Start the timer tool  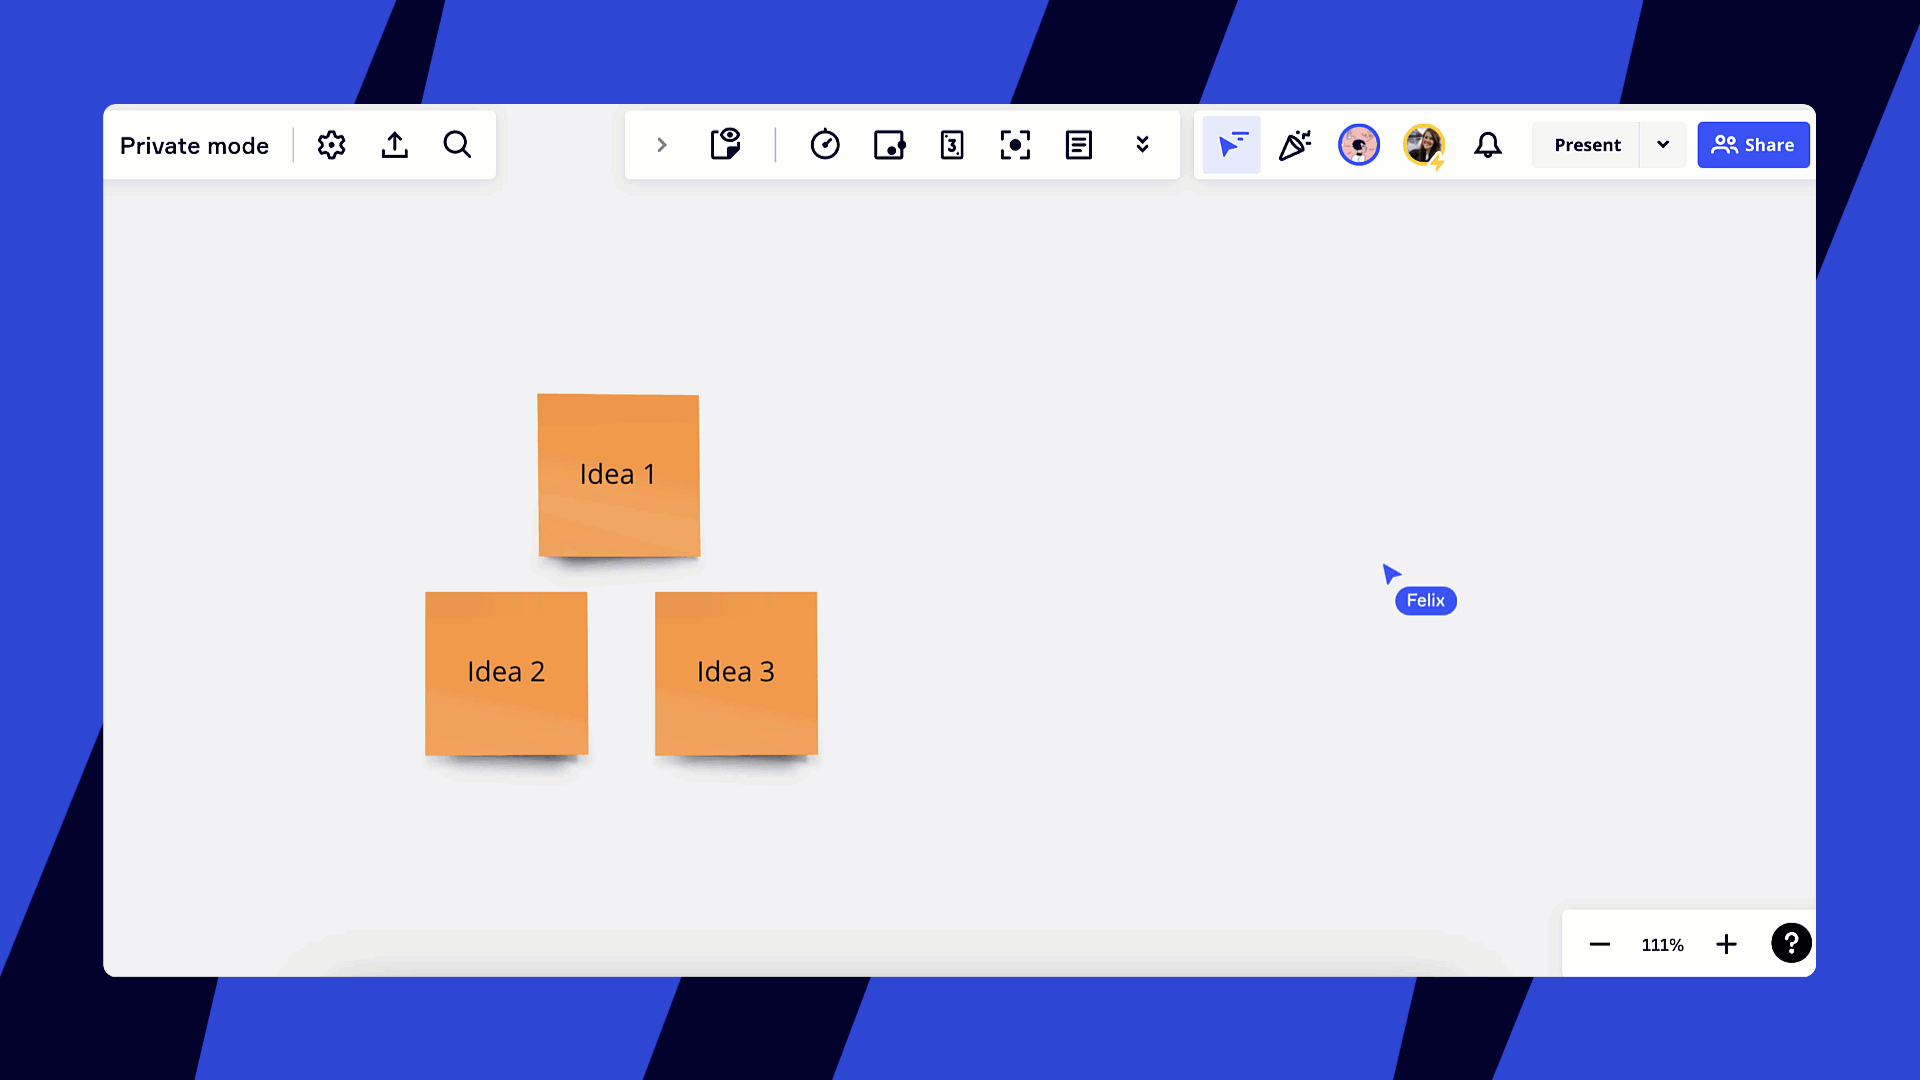825,145
